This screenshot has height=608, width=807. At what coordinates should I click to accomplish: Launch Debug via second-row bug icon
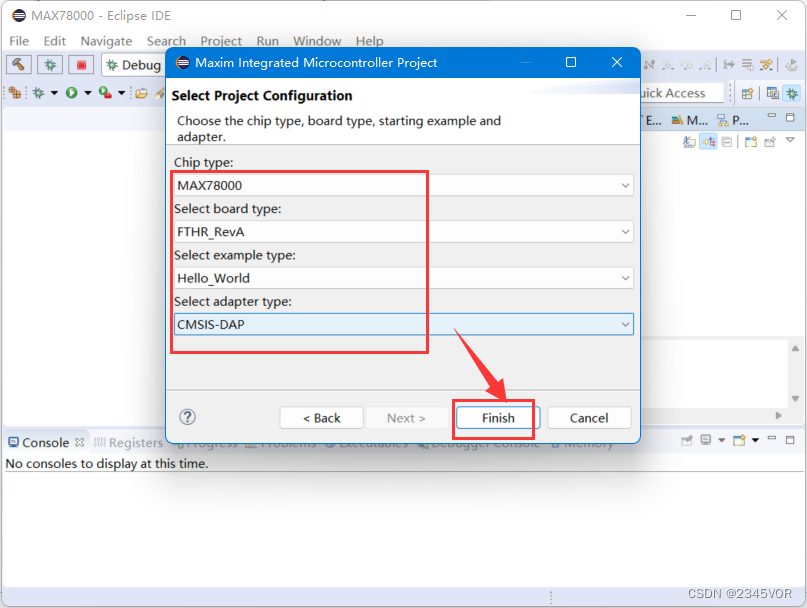click(x=39, y=93)
